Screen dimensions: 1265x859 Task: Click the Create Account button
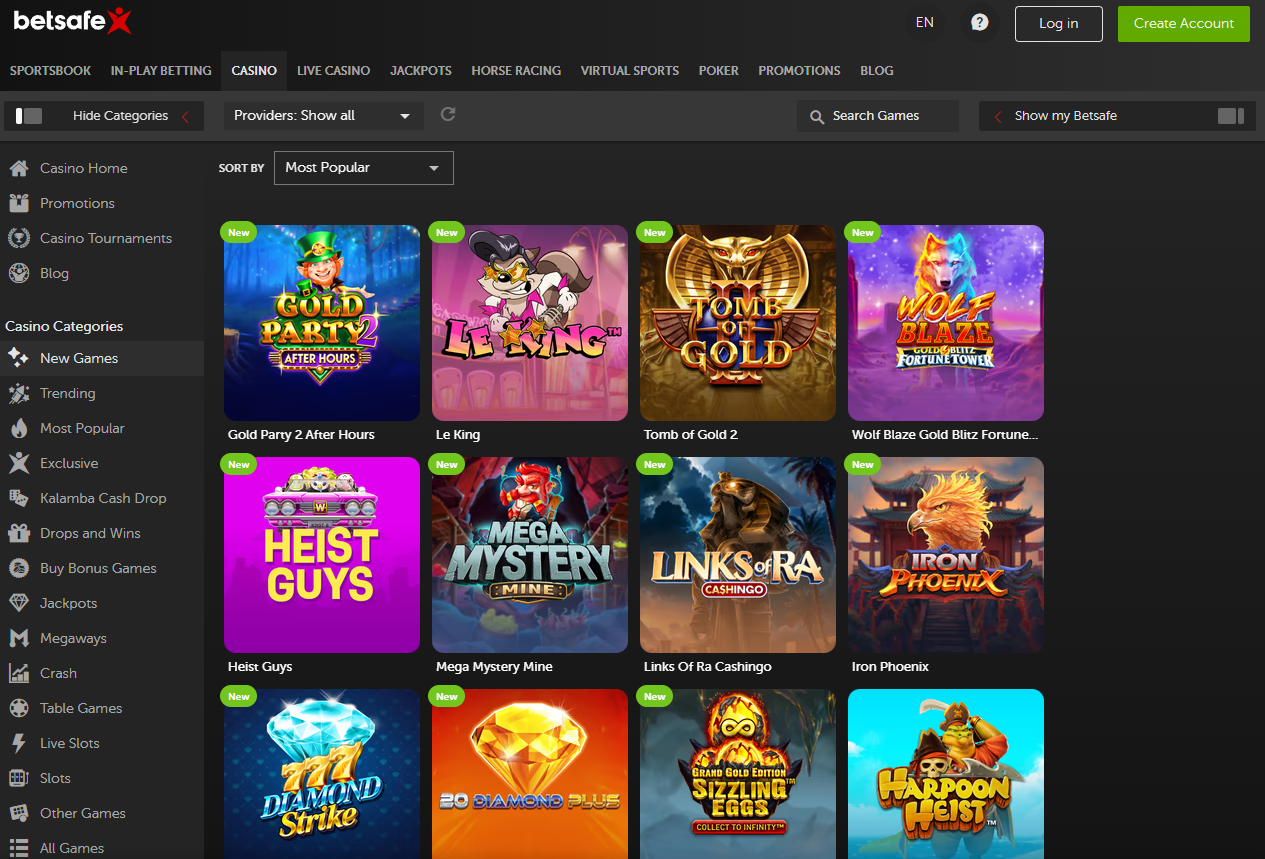click(1184, 23)
